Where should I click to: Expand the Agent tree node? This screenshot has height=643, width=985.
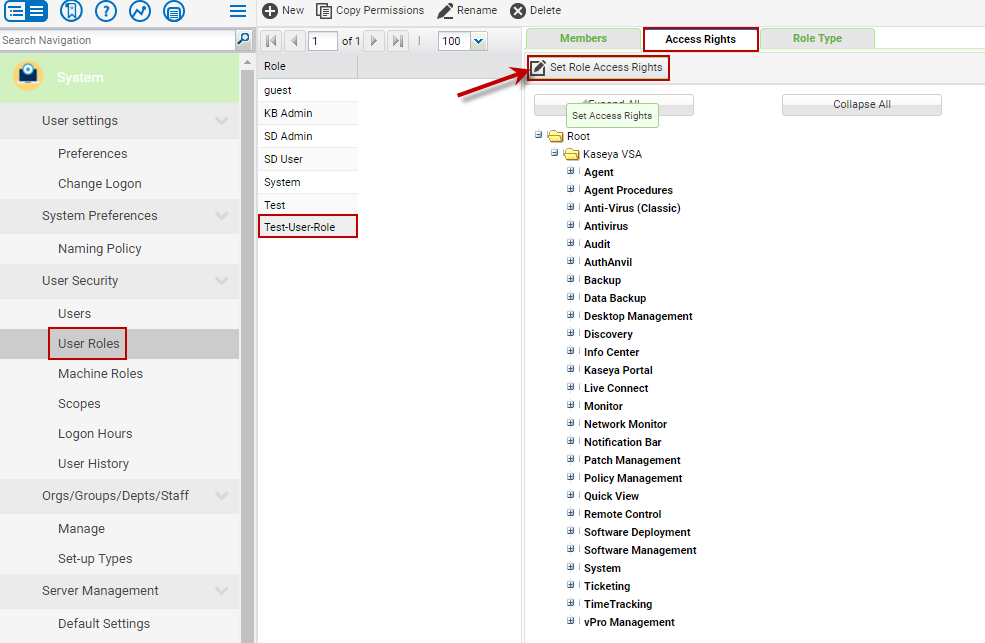[570, 171]
